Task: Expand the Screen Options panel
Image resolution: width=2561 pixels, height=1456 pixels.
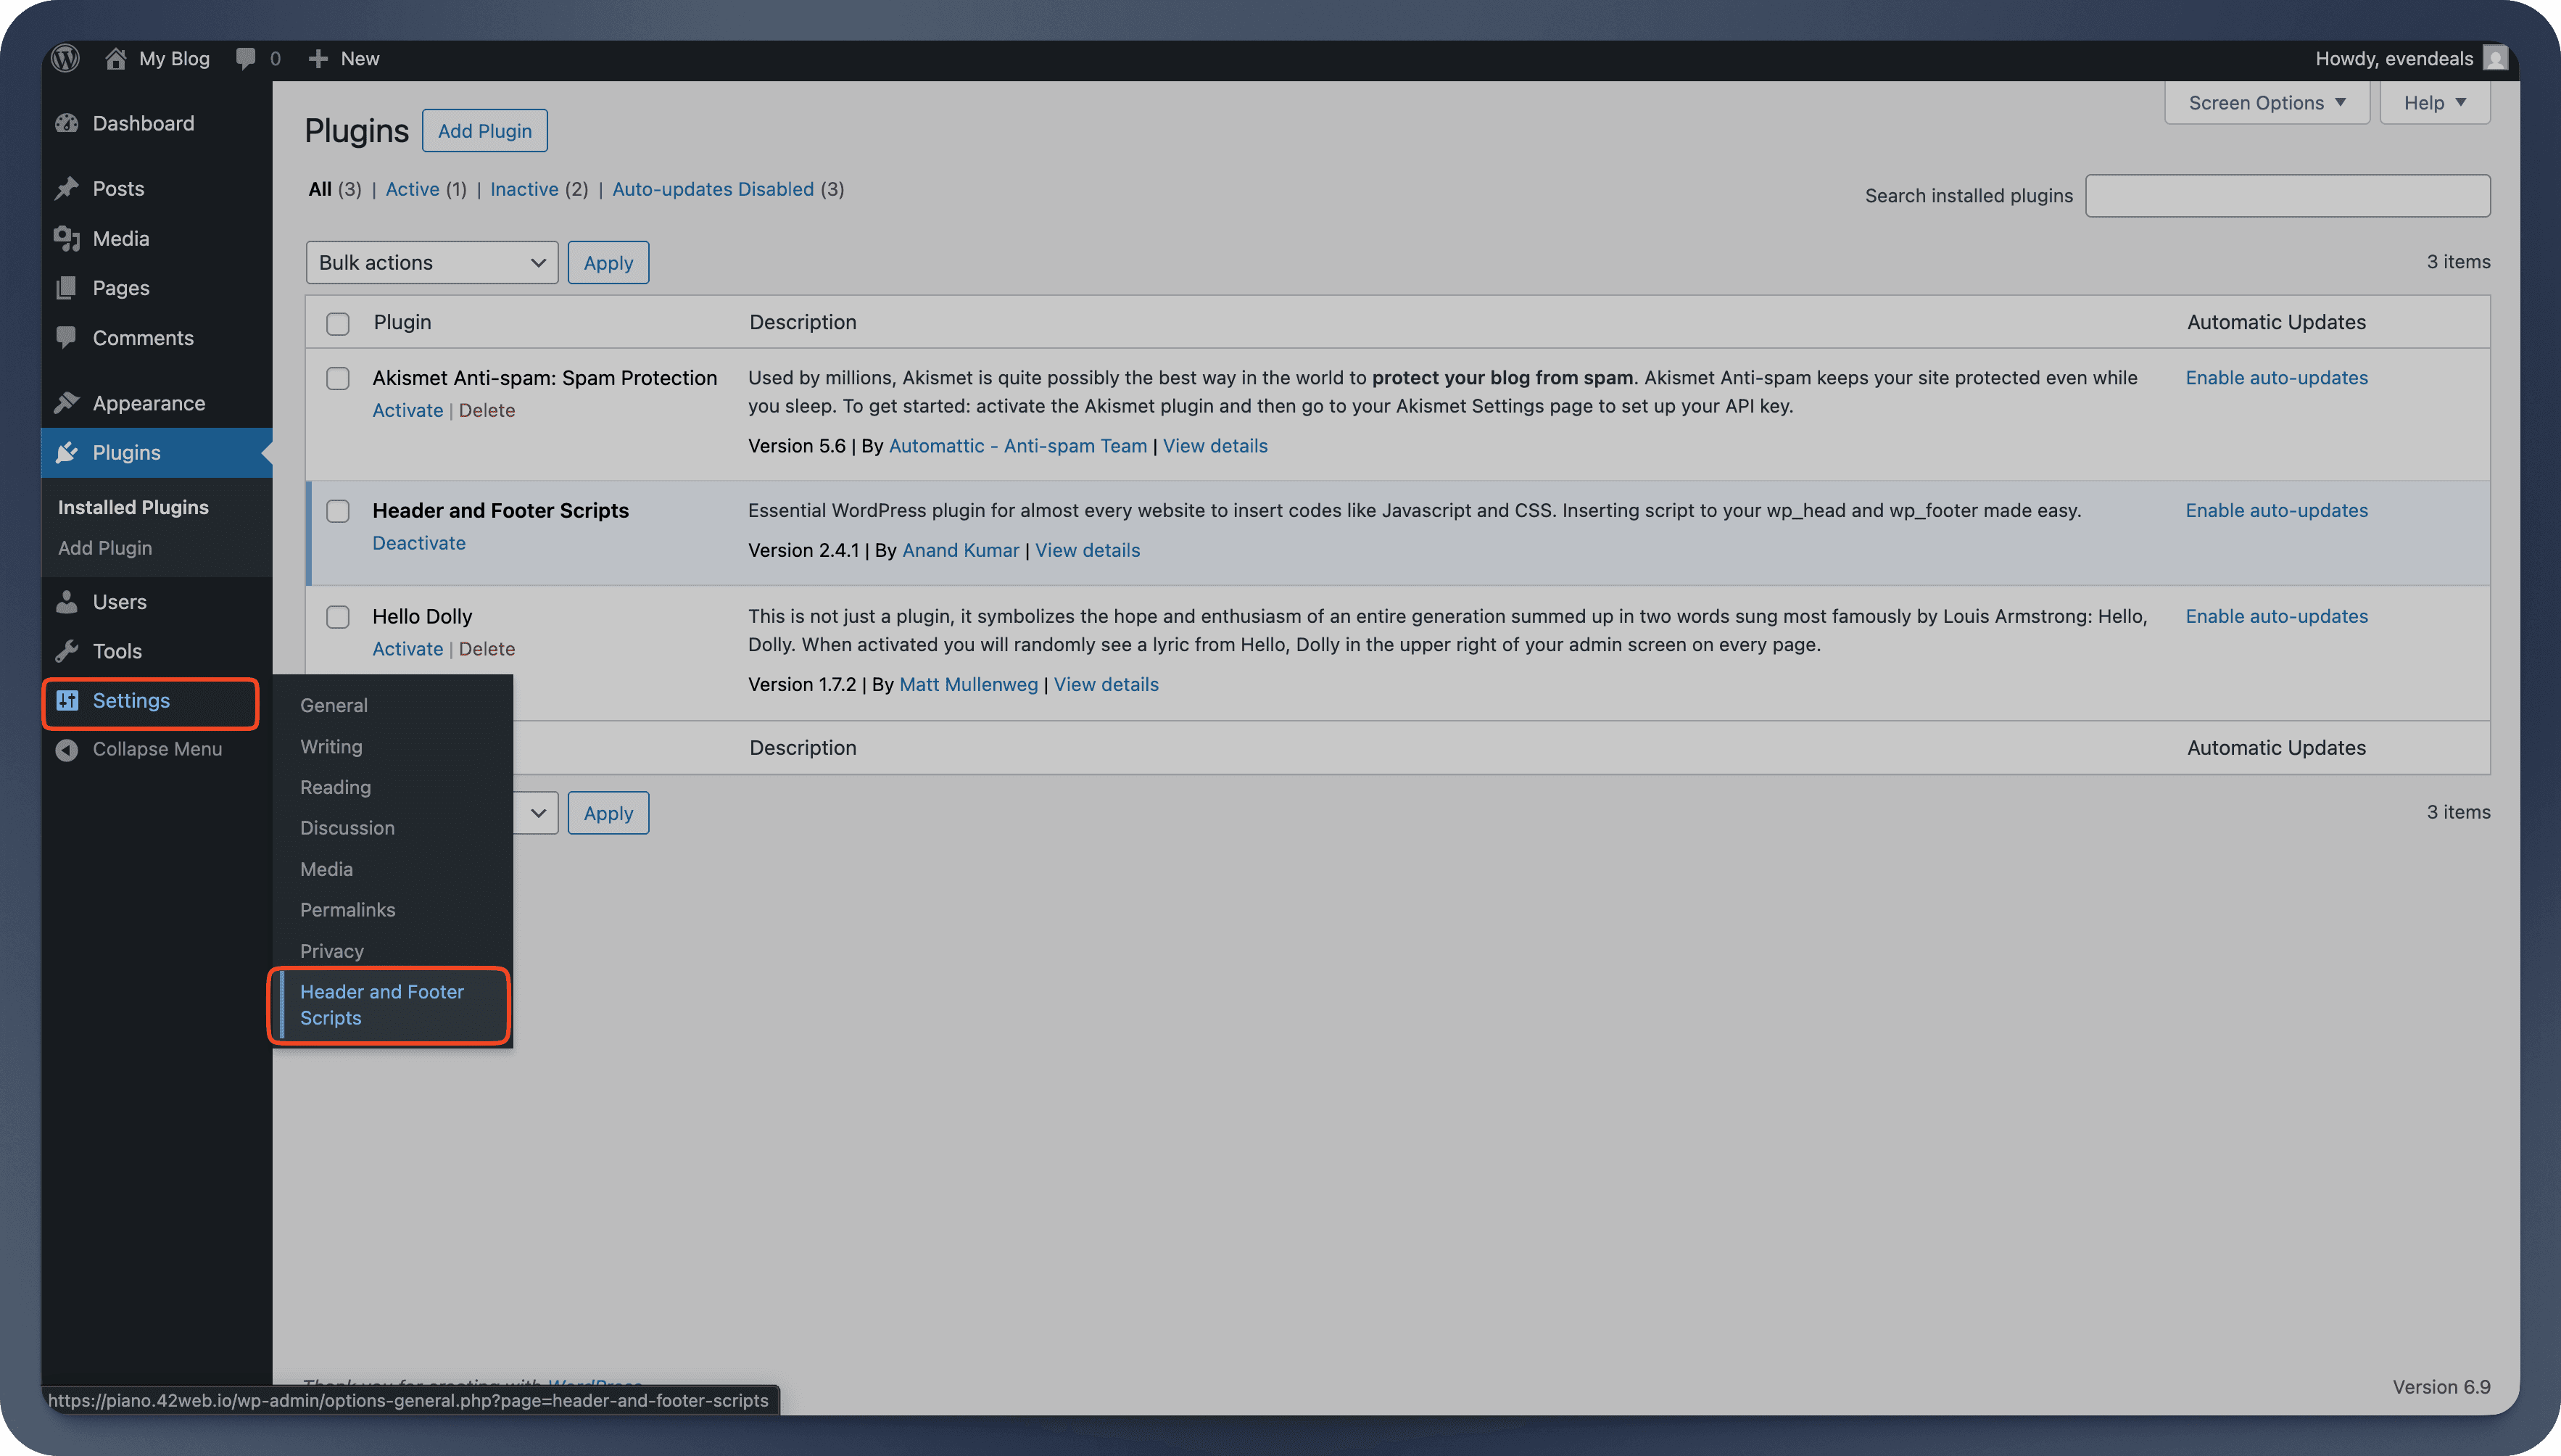Action: click(2266, 102)
